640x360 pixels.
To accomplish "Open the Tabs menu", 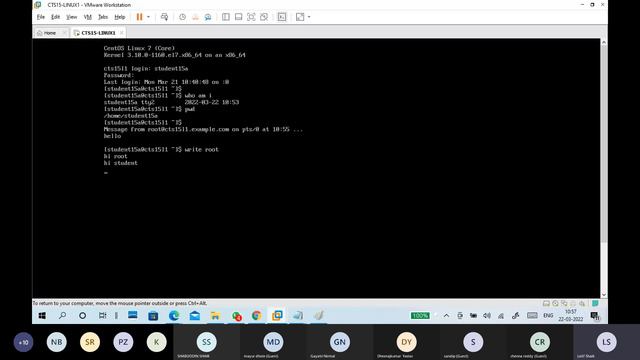I will click(103, 17).
